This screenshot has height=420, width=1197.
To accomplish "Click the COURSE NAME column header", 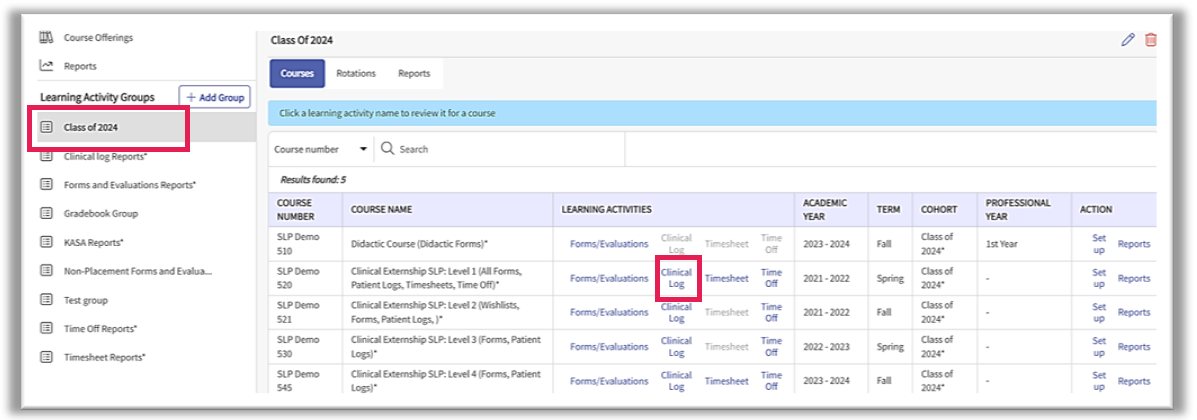I will click(381, 209).
